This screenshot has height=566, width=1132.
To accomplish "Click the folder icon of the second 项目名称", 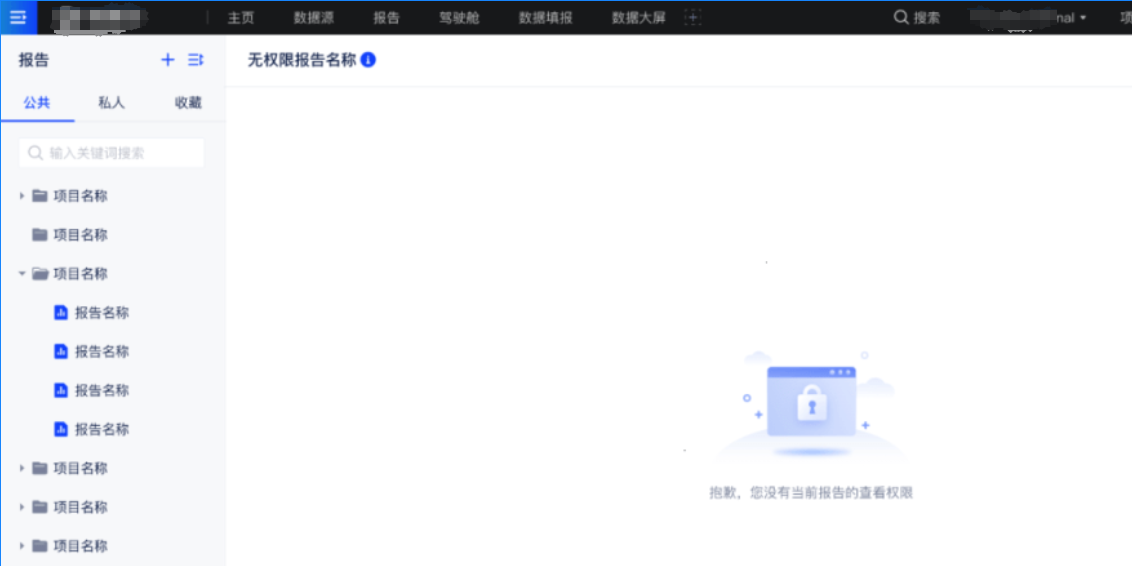I will coord(40,235).
